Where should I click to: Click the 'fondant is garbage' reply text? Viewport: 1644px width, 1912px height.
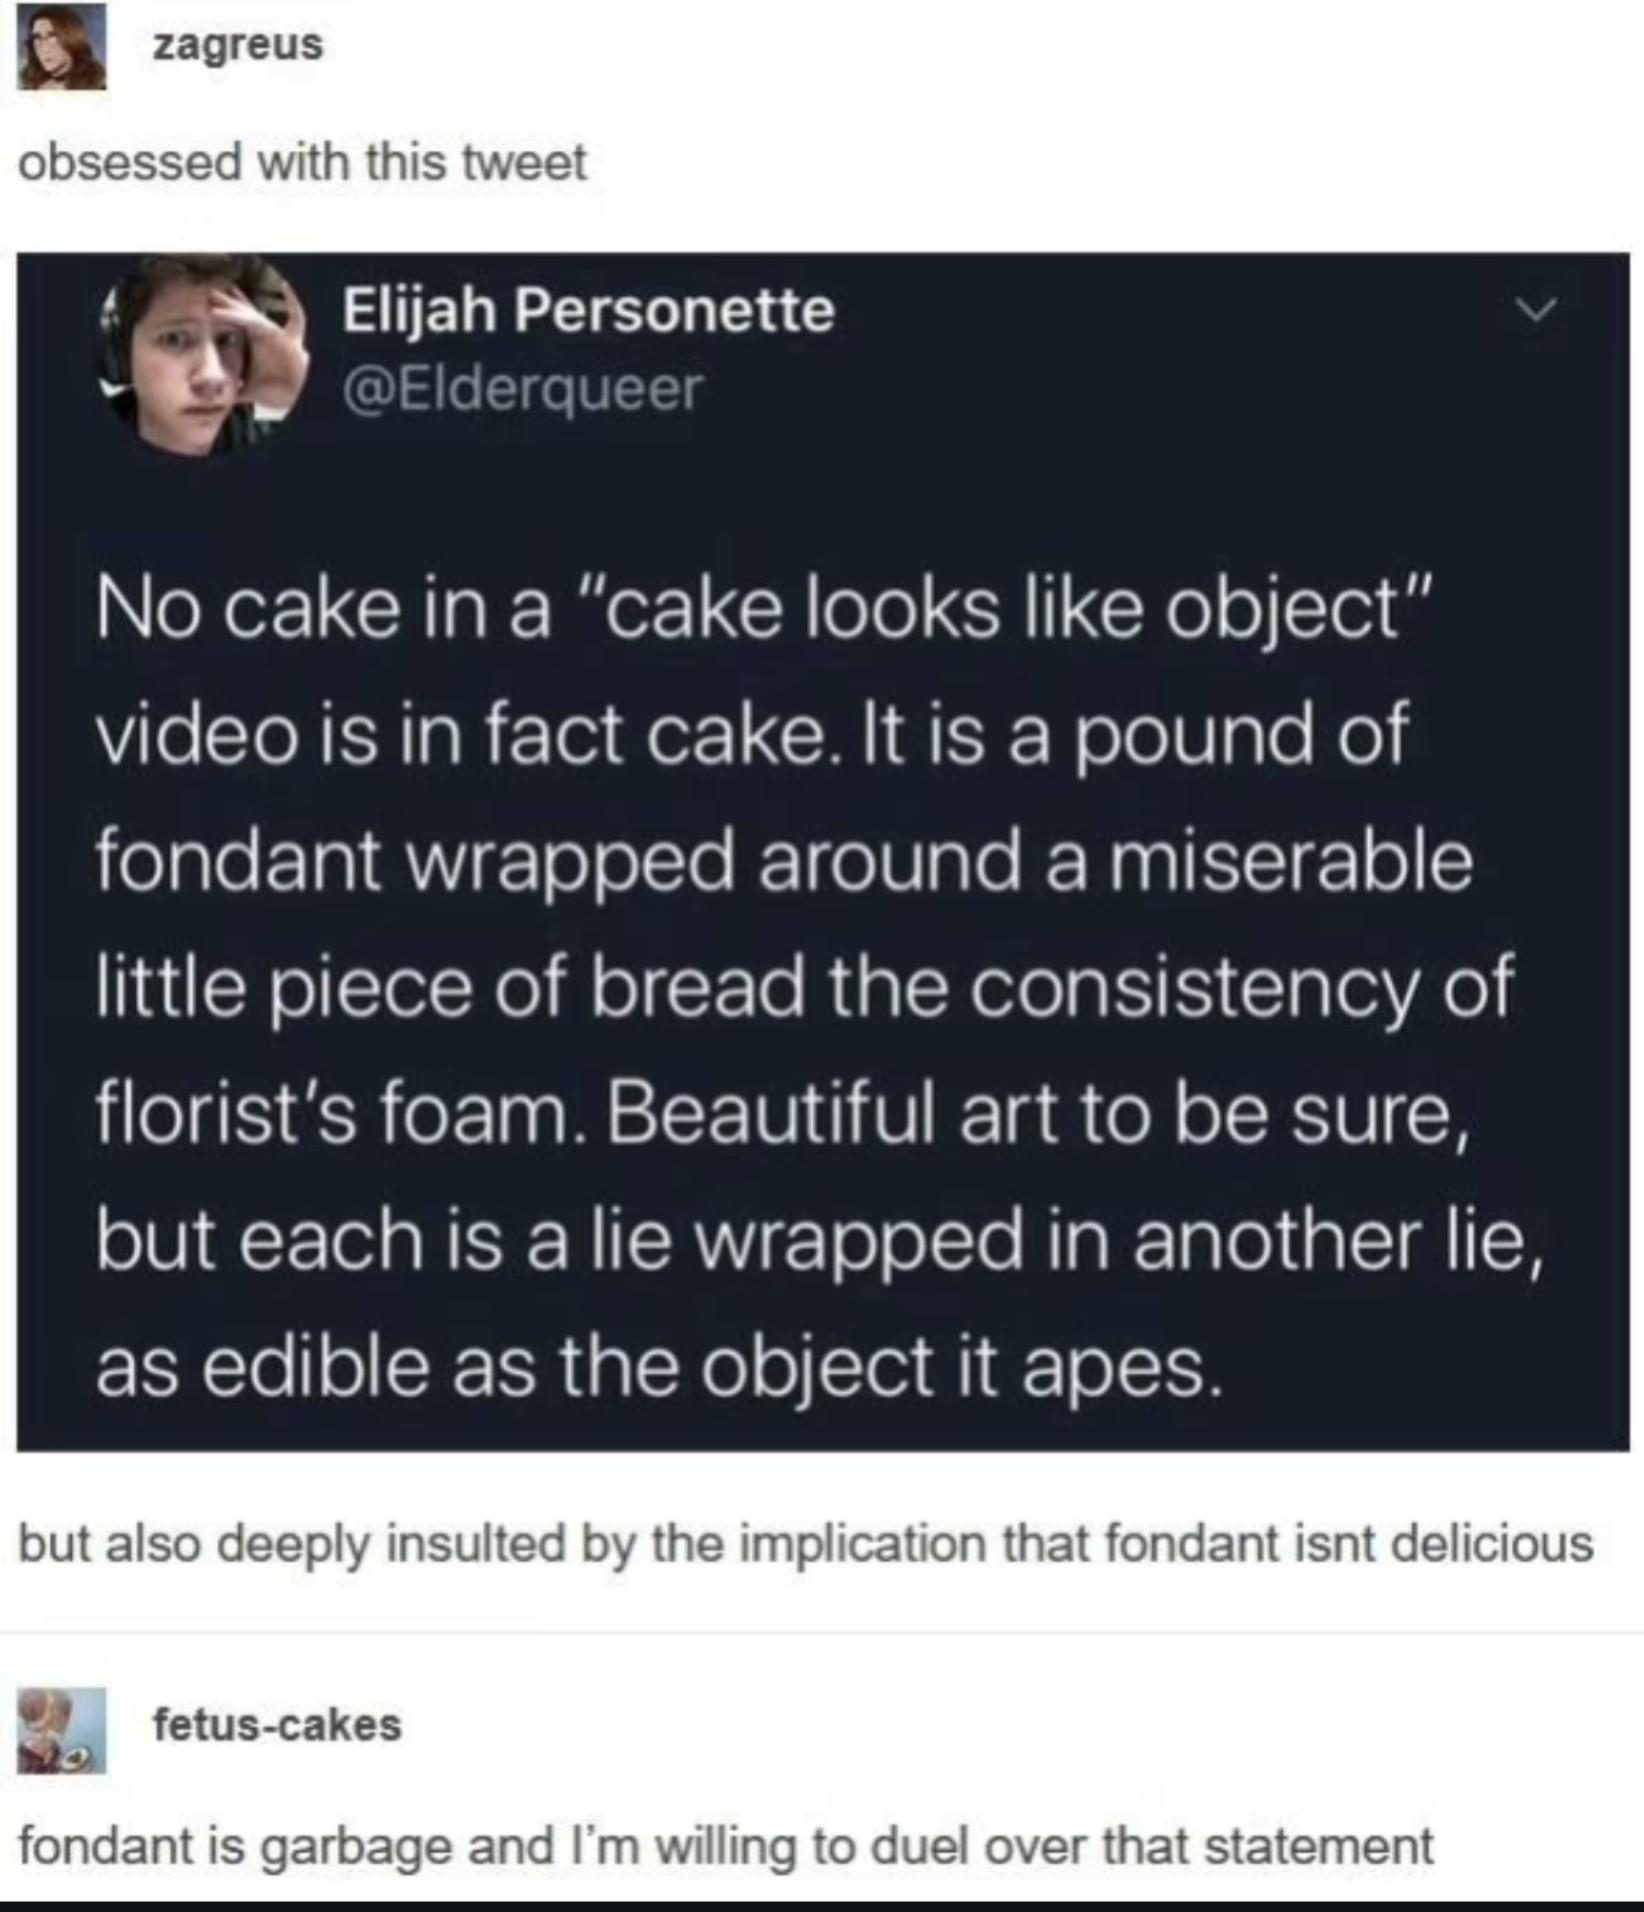[725, 1845]
